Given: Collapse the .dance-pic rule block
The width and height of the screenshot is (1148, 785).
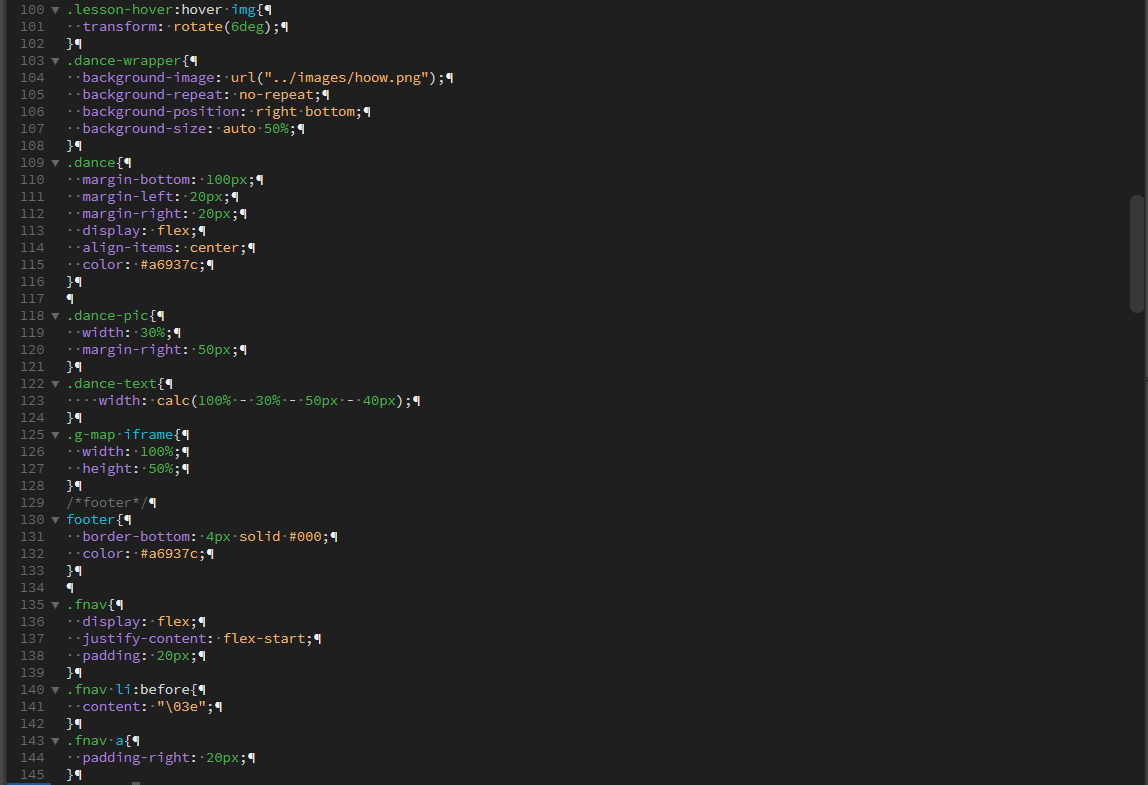Looking at the screenshot, I should pos(55,316).
